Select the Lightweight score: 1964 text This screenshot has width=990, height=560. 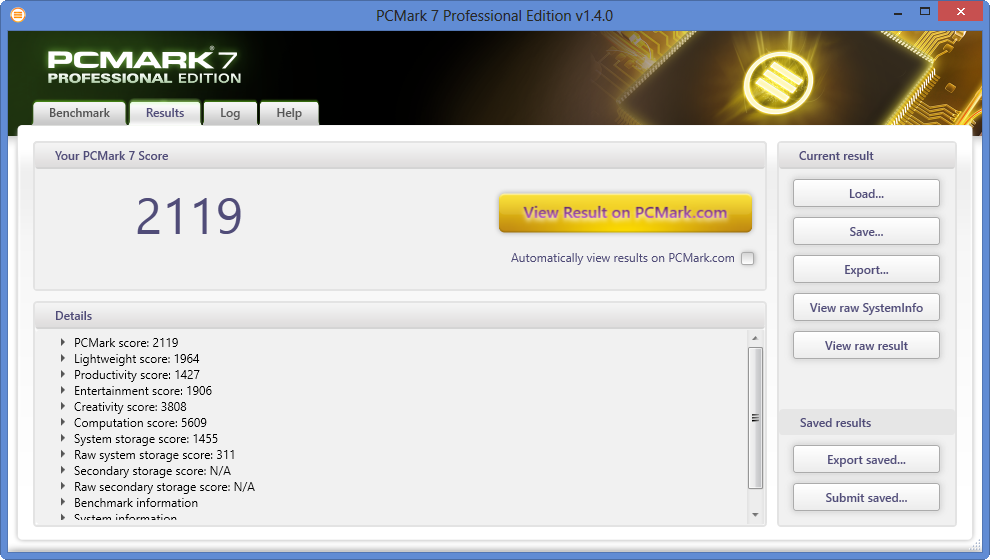[136, 358]
